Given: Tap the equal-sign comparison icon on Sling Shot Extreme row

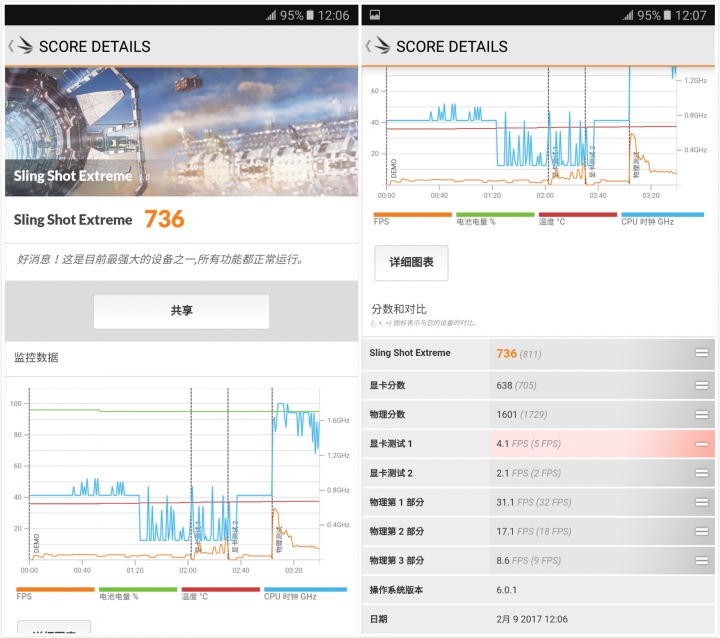Looking at the screenshot, I should (702, 353).
